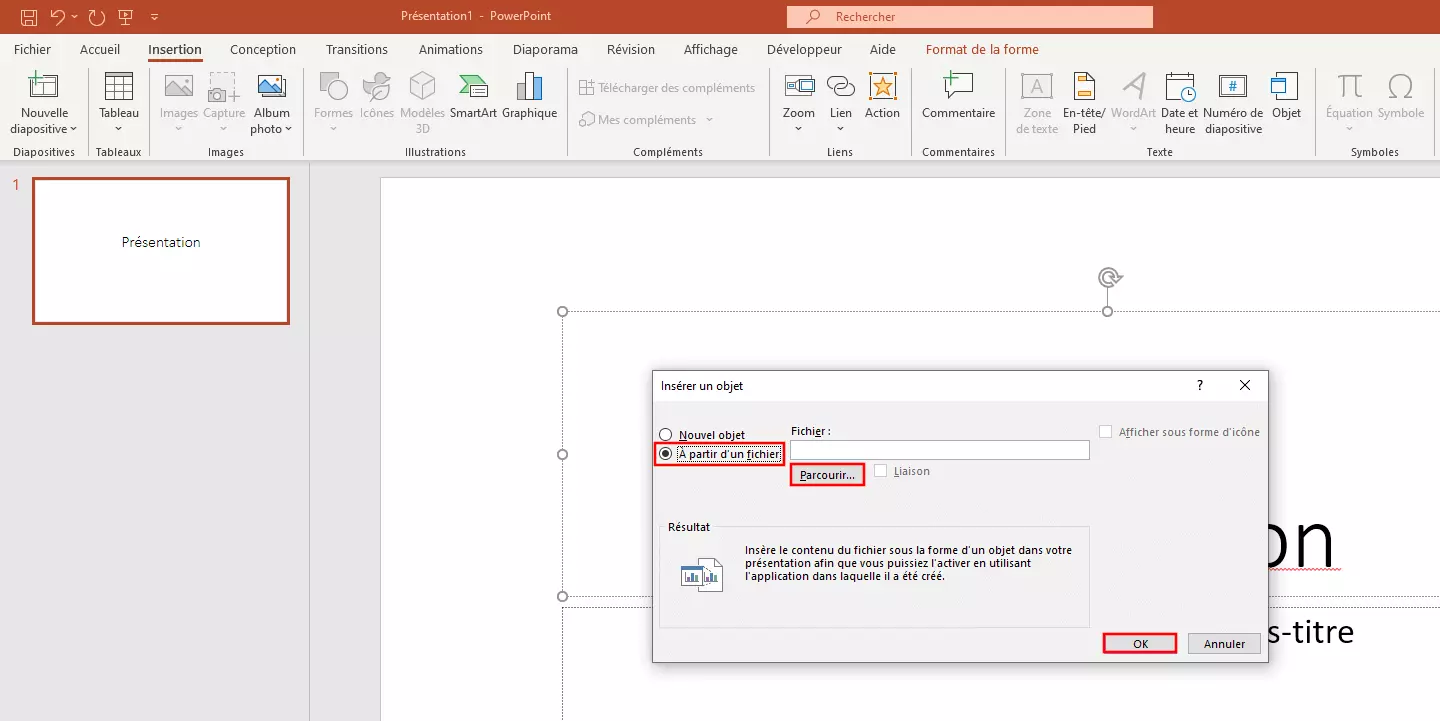1440x721 pixels.
Task: Click the Icônes icon
Action: (x=377, y=87)
